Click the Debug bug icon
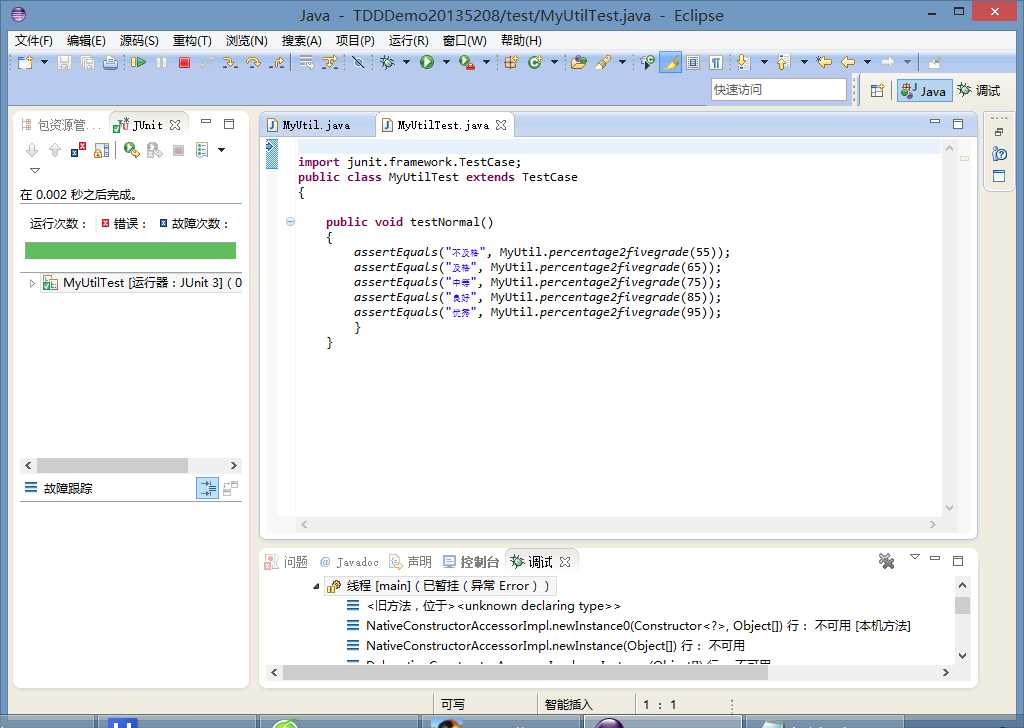This screenshot has height=728, width=1024. click(387, 63)
